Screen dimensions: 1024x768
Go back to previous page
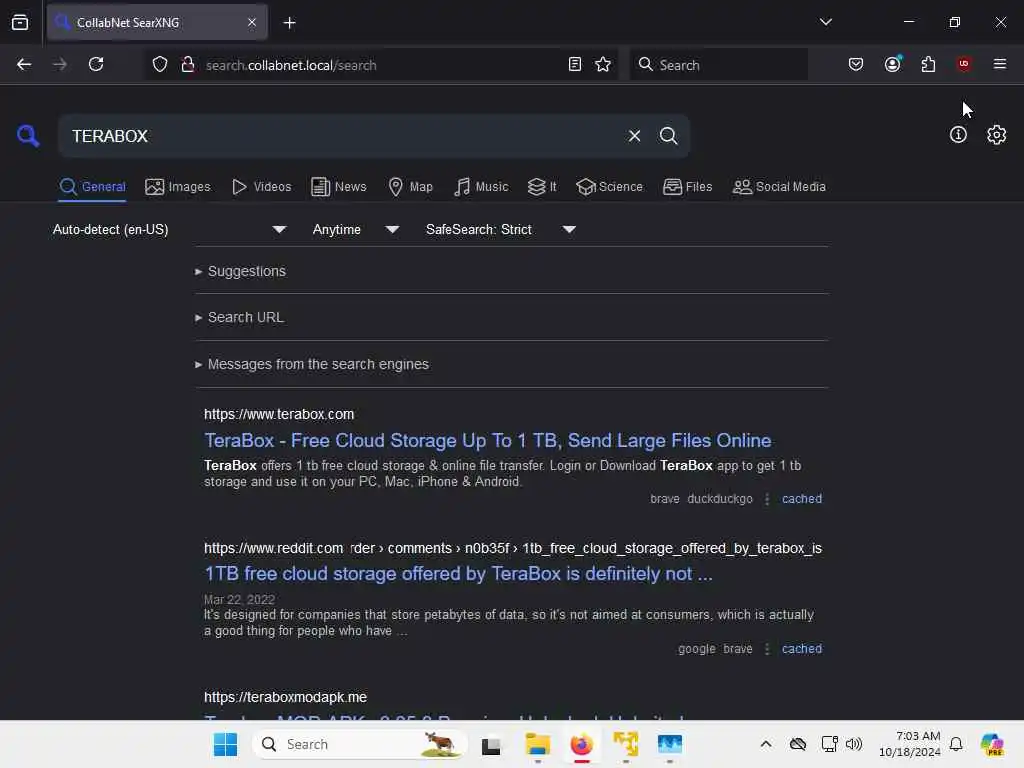point(24,65)
